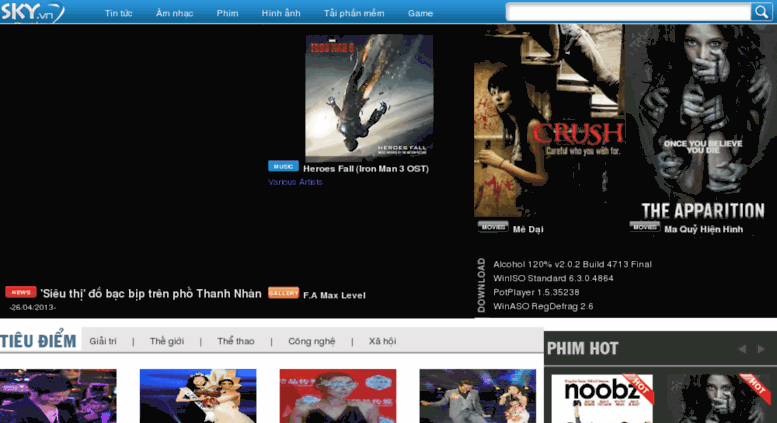Viewport: 777px width, 423px height.
Task: Click the vertical DOWNLOAD label
Action: [481, 285]
